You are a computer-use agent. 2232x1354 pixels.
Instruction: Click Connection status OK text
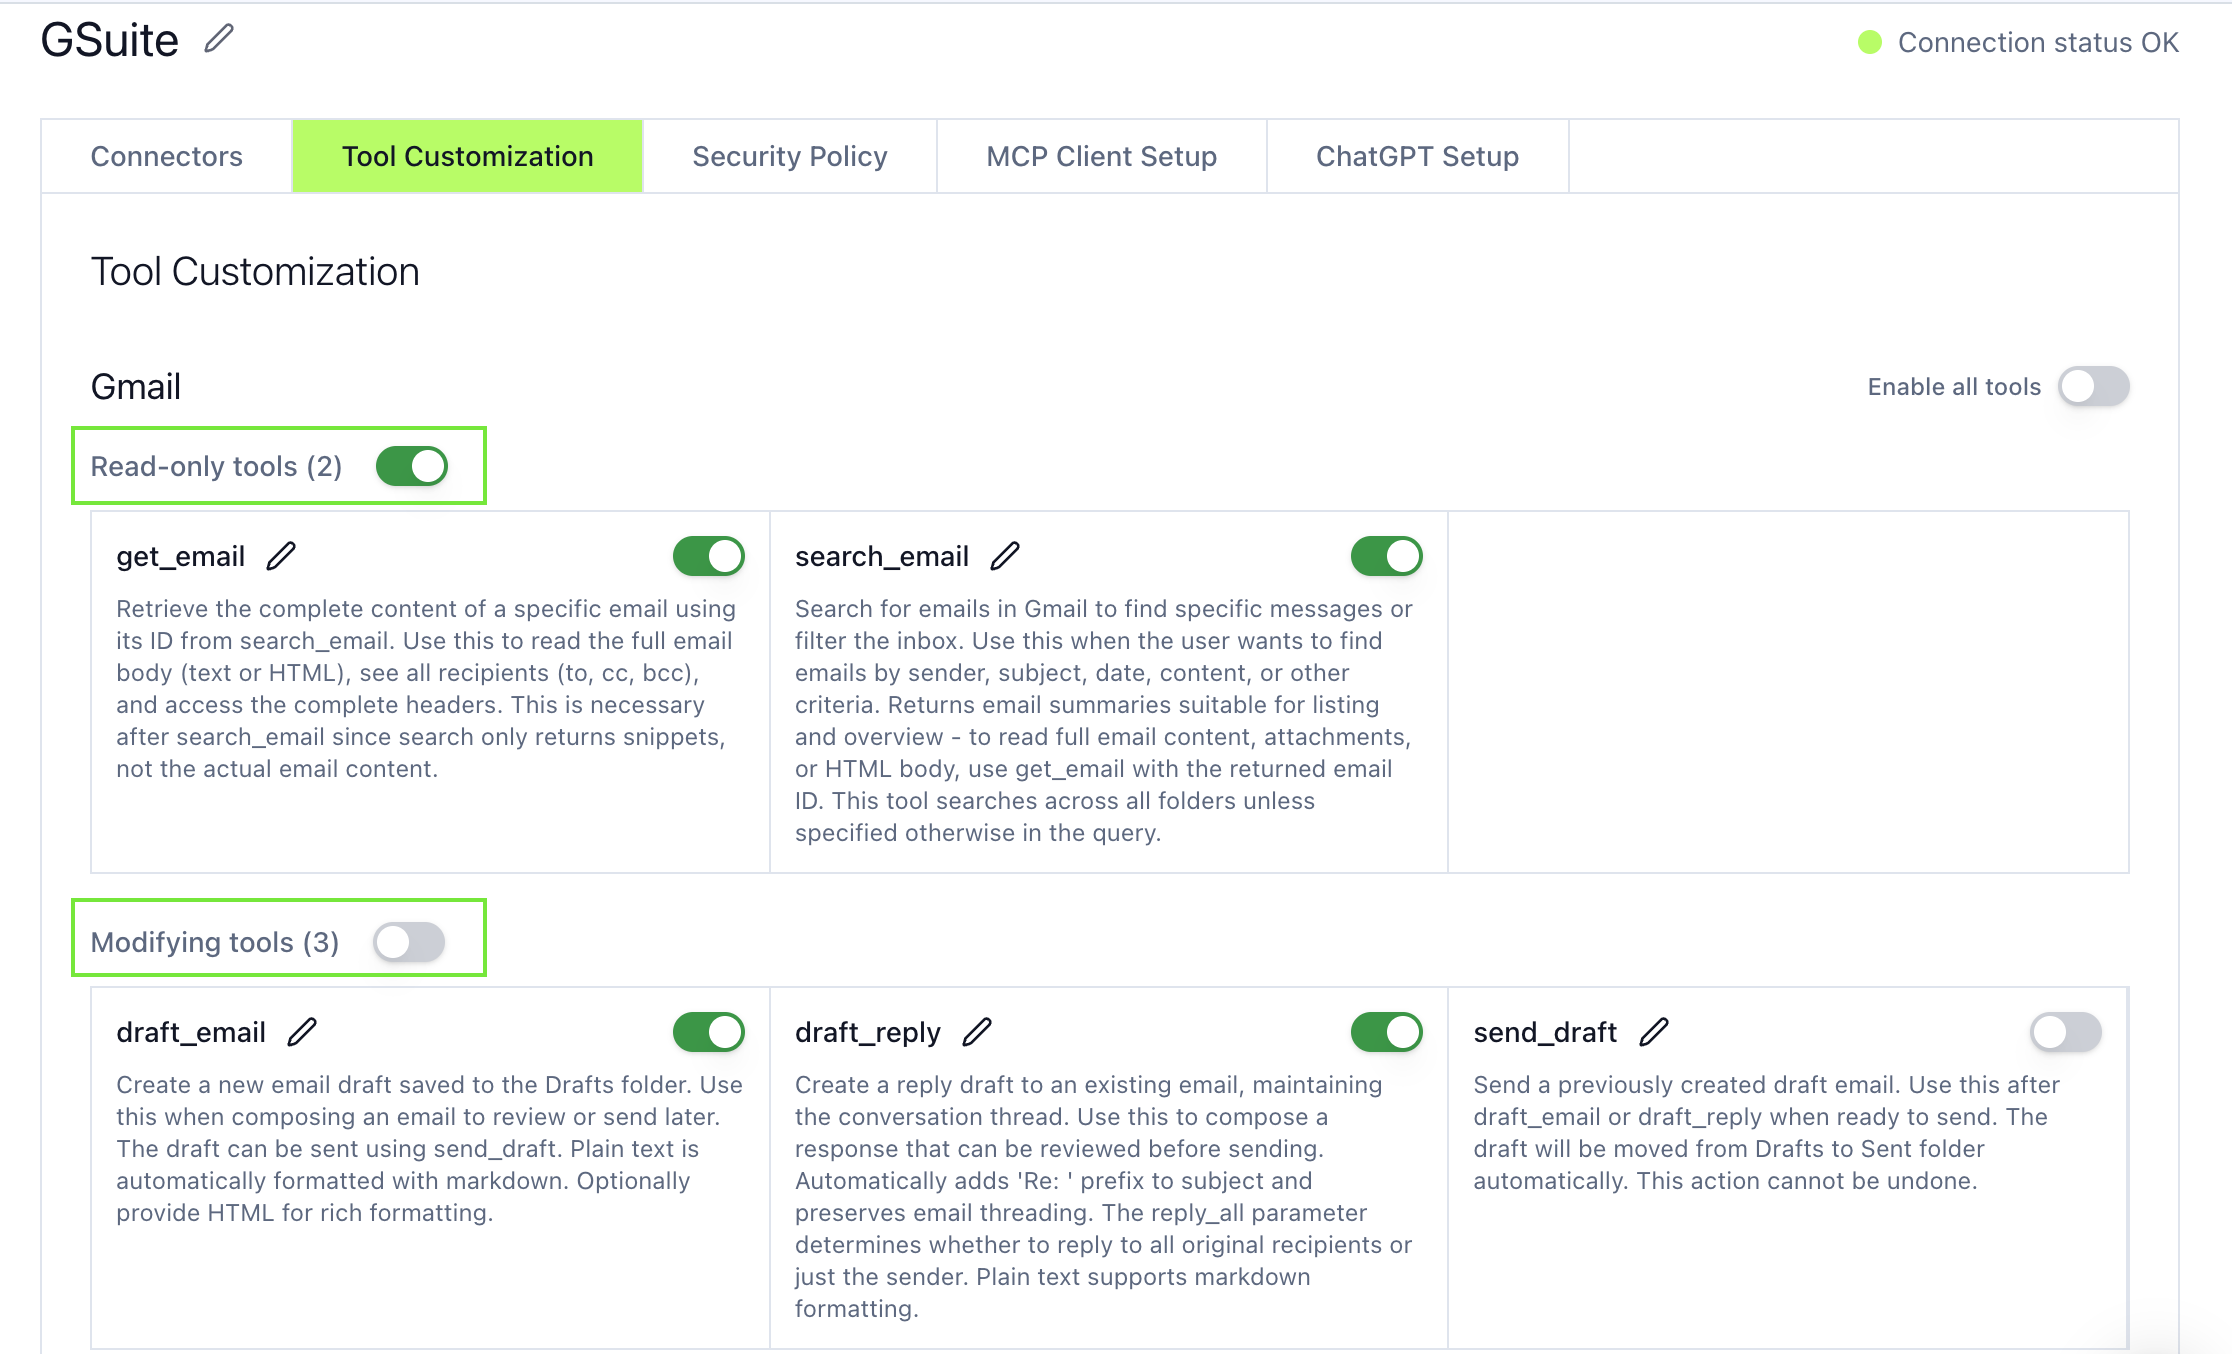coord(2038,42)
